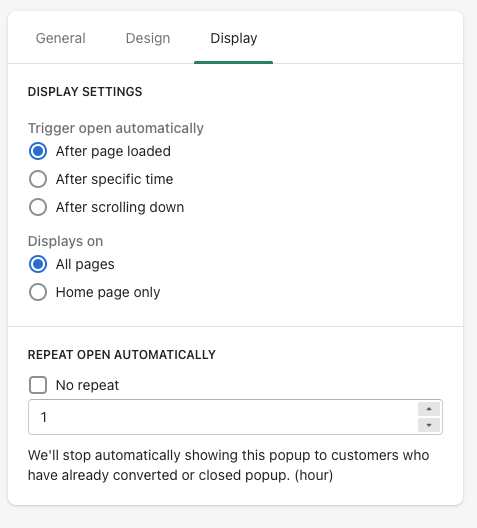Tick the No repeat checkbox box
477x528 pixels.
[38, 385]
